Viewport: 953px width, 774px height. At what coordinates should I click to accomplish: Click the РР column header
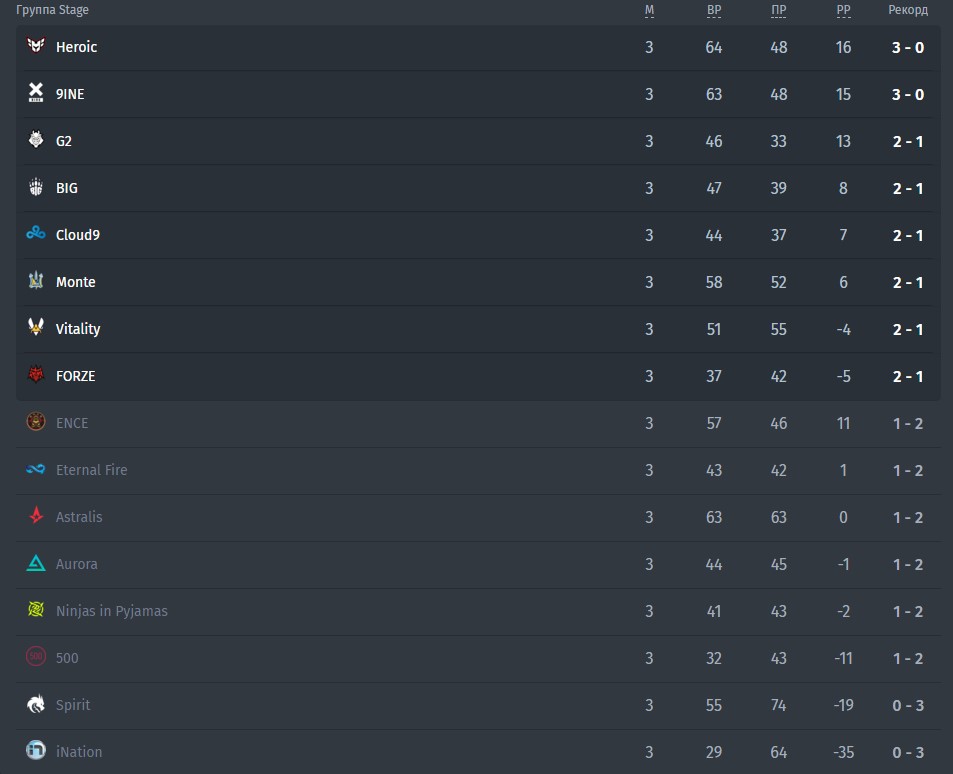pos(844,10)
